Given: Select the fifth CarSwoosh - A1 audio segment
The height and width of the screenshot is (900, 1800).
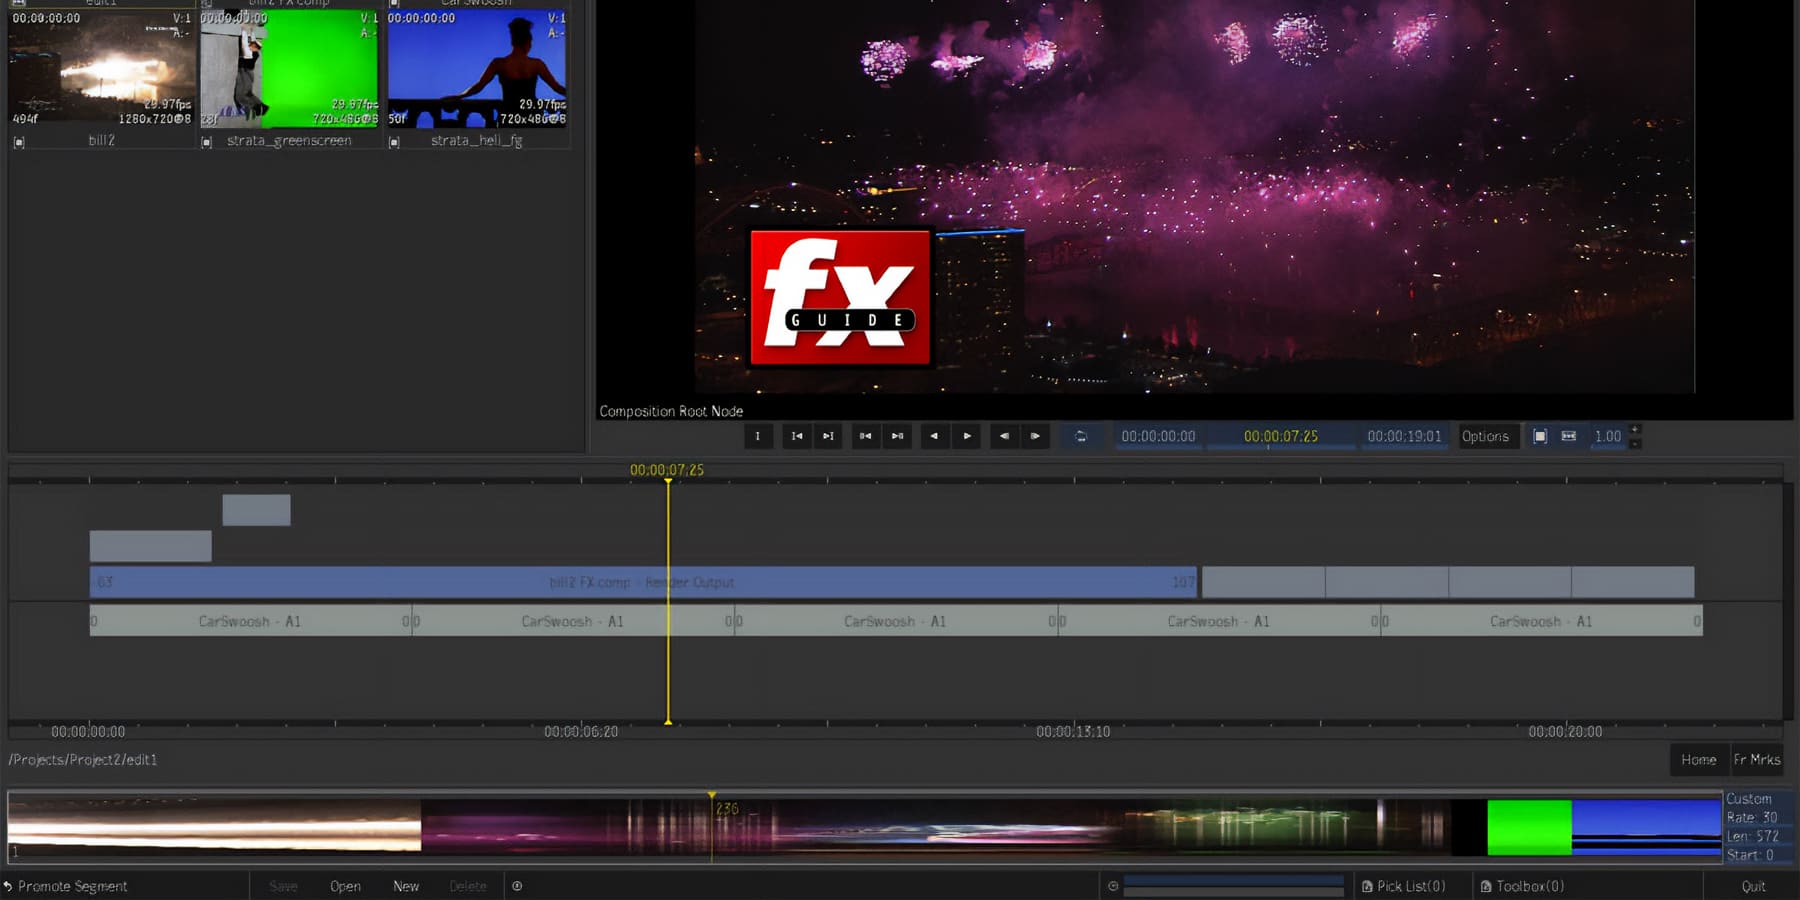Looking at the screenshot, I should (x=1542, y=621).
